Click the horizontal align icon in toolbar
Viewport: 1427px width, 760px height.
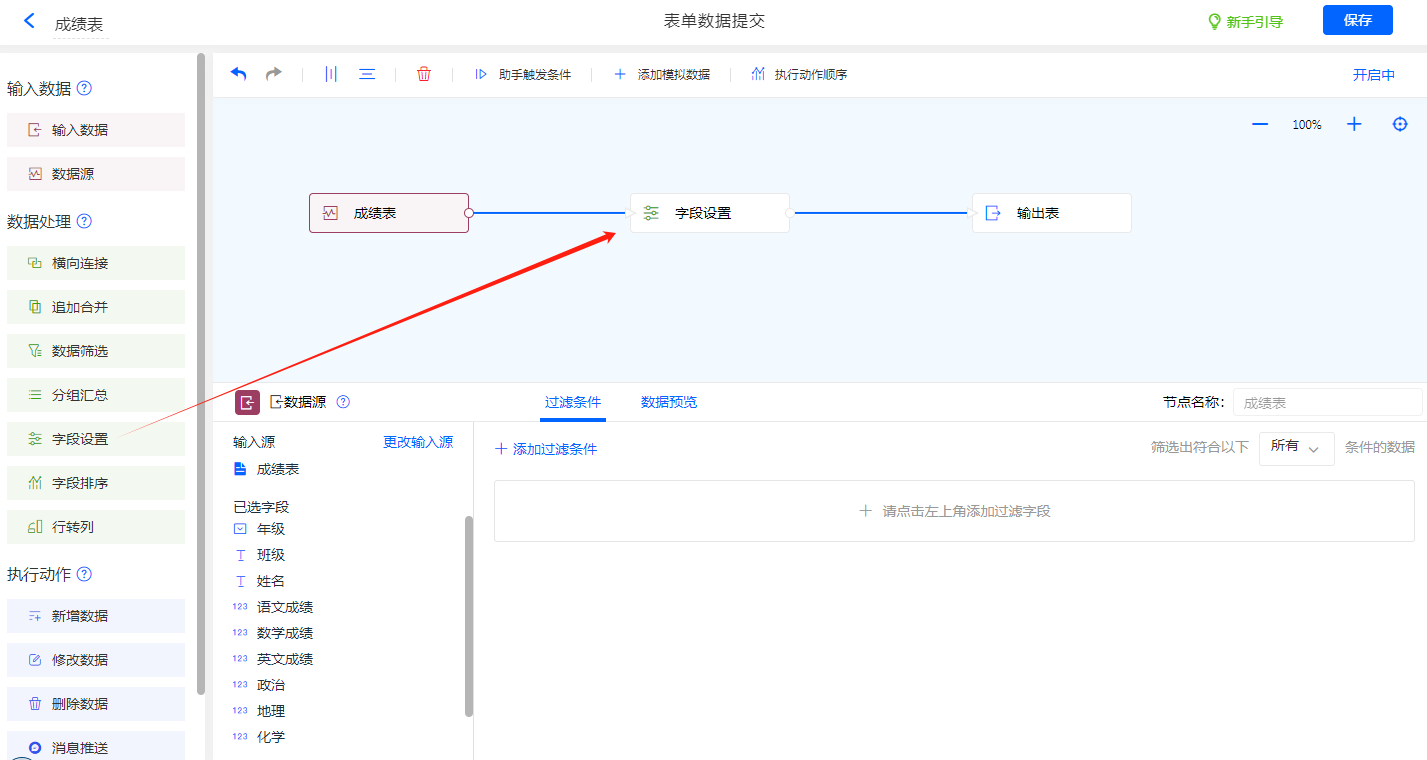pyautogui.click(x=367, y=74)
